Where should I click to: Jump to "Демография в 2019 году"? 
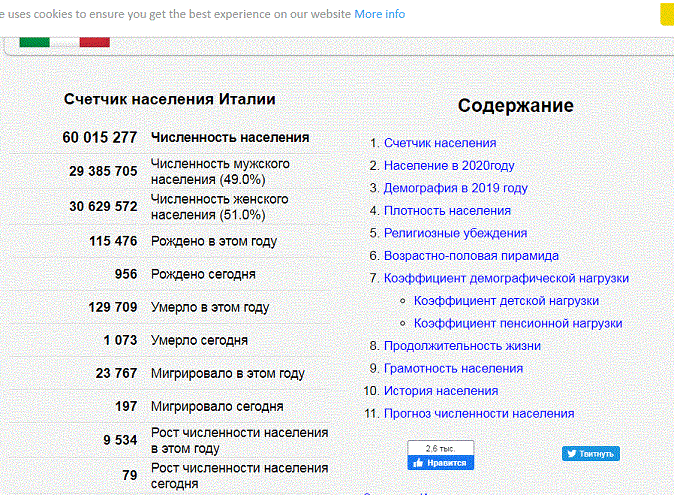[x=455, y=188]
